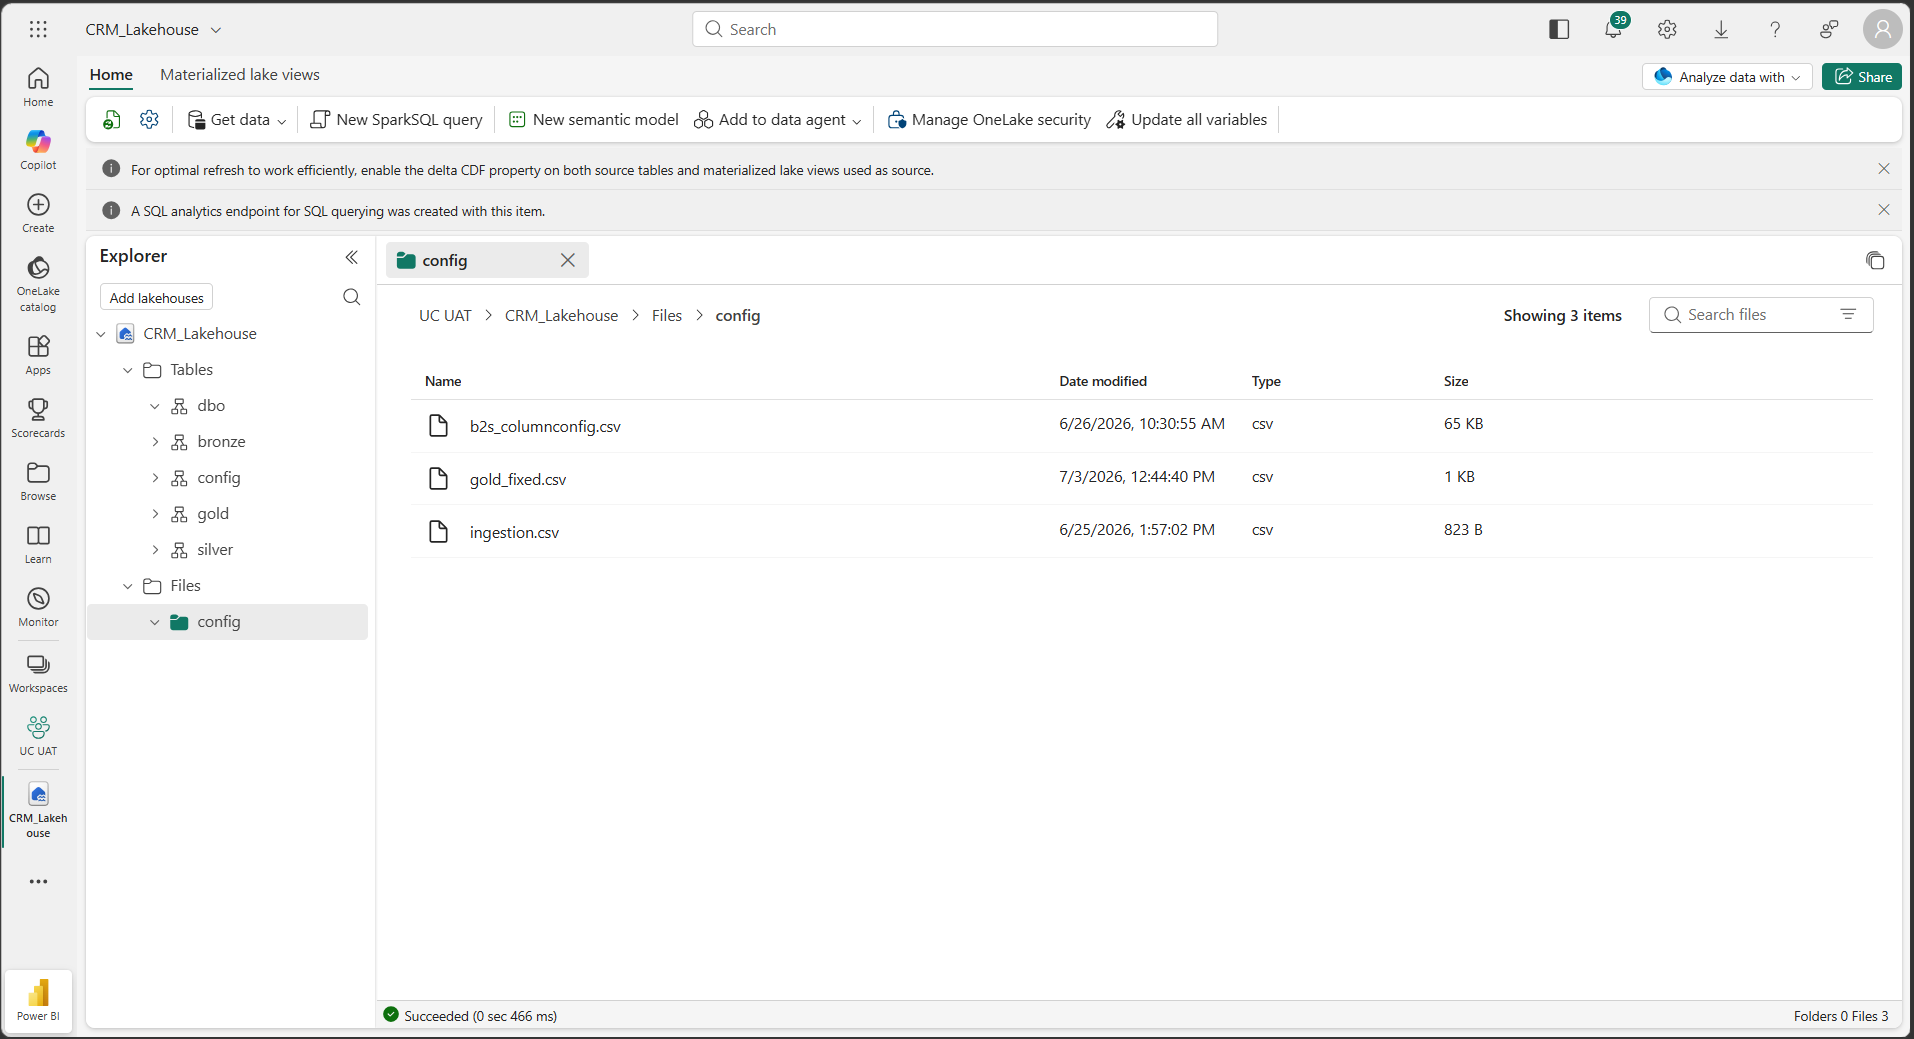Open Copilot from the sidebar
This screenshot has height=1039, width=1914.
point(38,150)
